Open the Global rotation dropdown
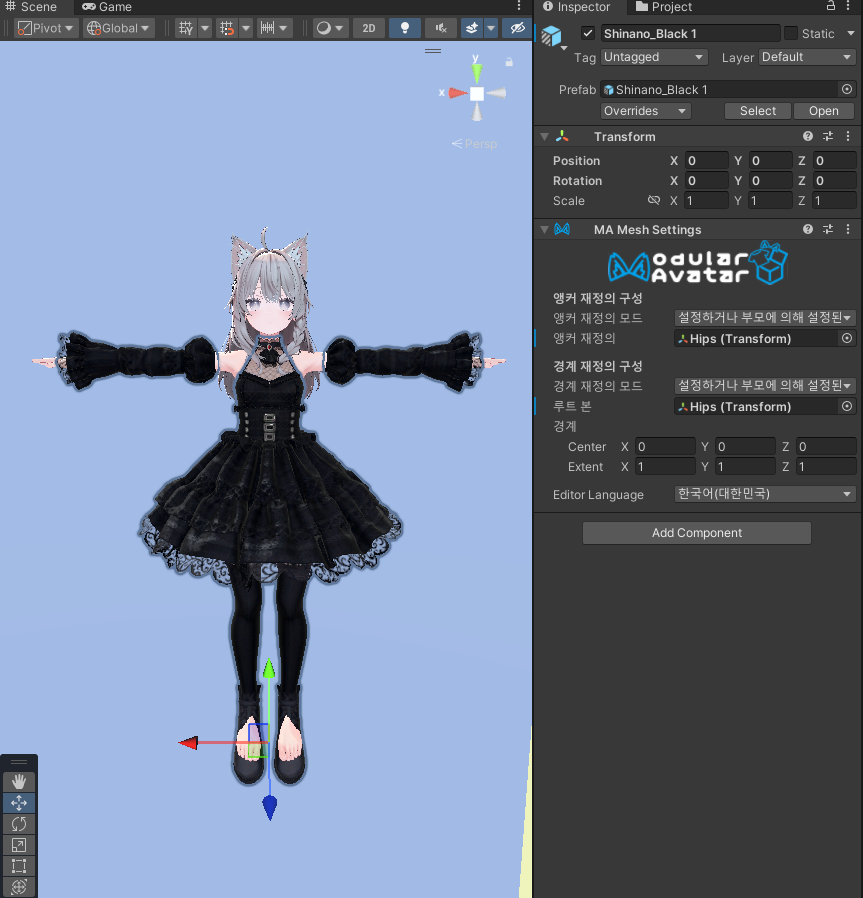Viewport: 863px width, 898px height. (119, 28)
